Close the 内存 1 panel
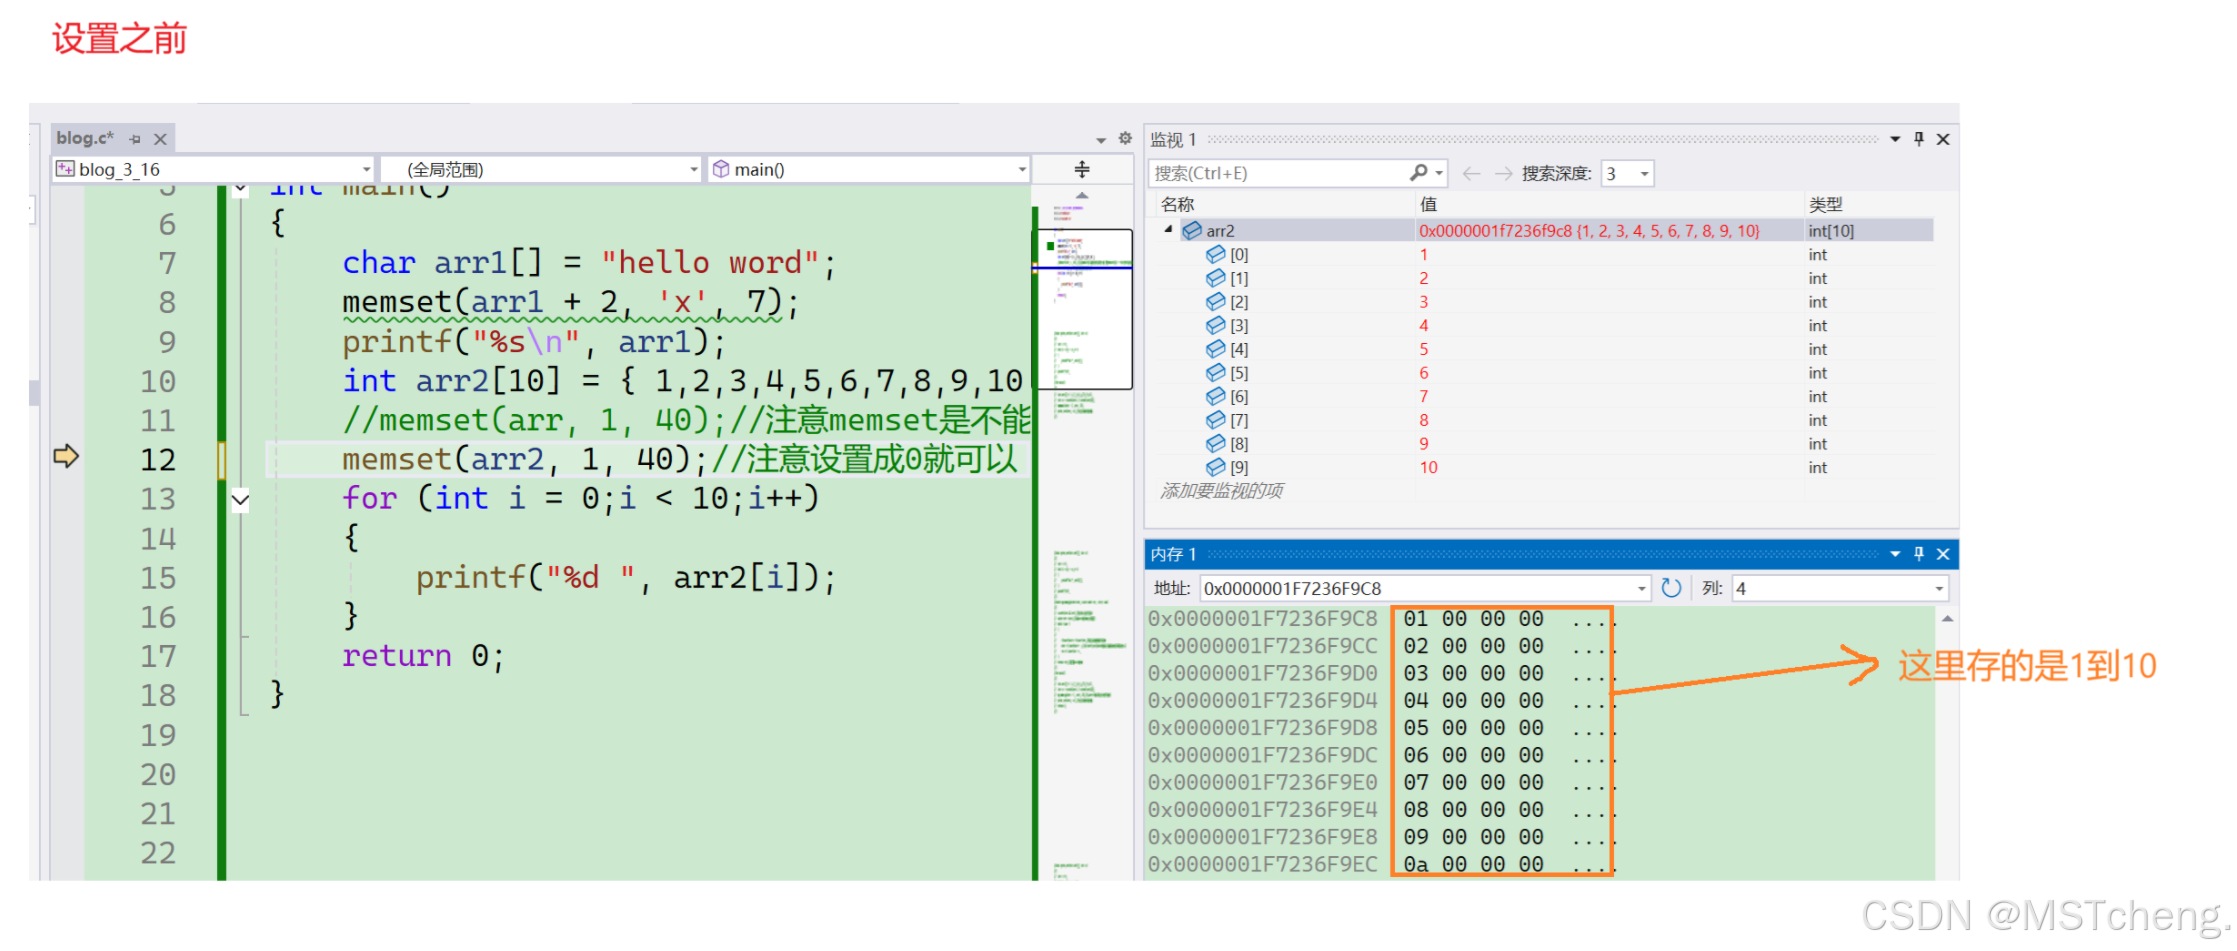 [1943, 554]
